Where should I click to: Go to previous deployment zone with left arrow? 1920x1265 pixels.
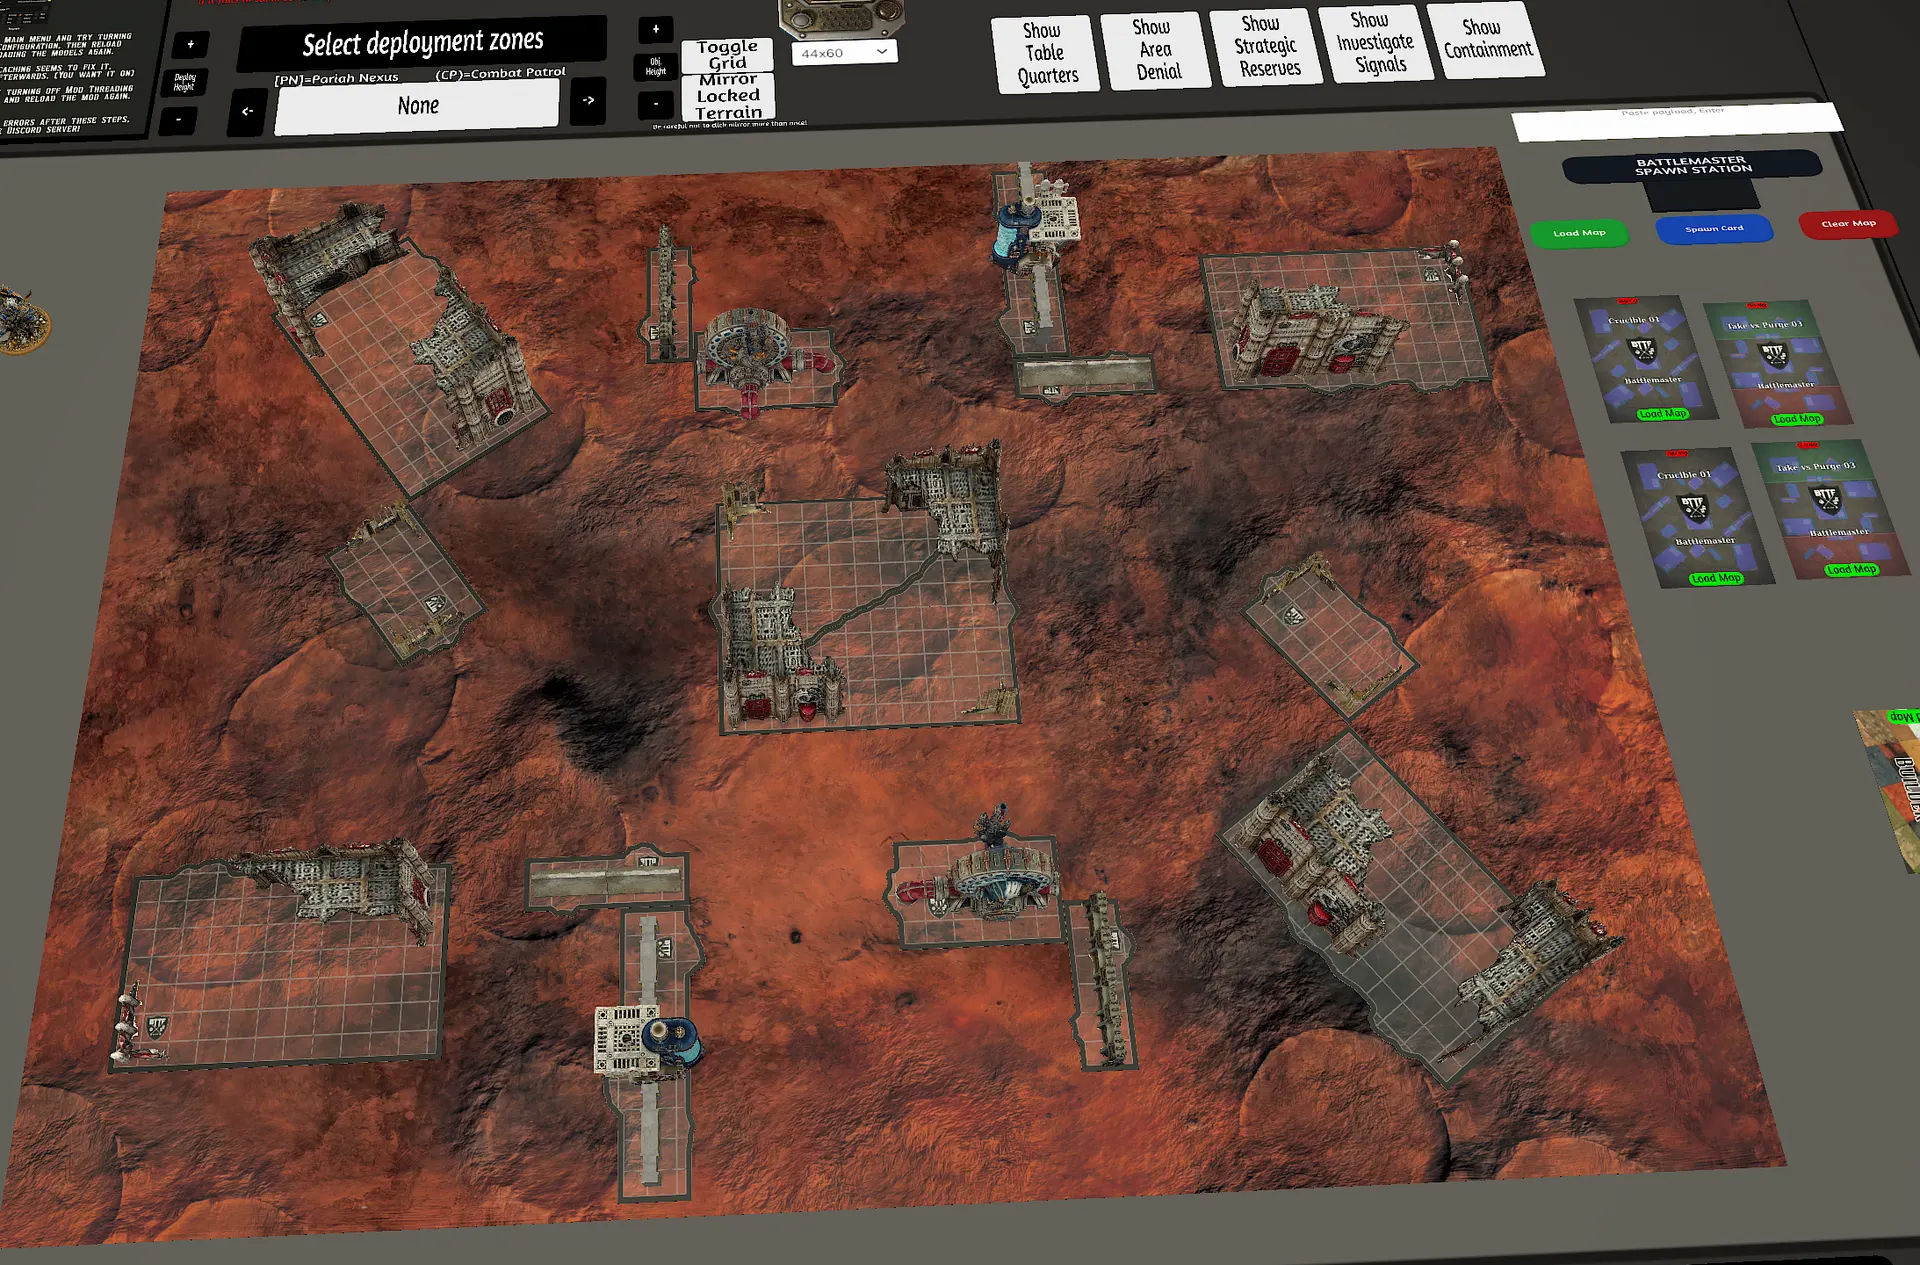click(248, 112)
